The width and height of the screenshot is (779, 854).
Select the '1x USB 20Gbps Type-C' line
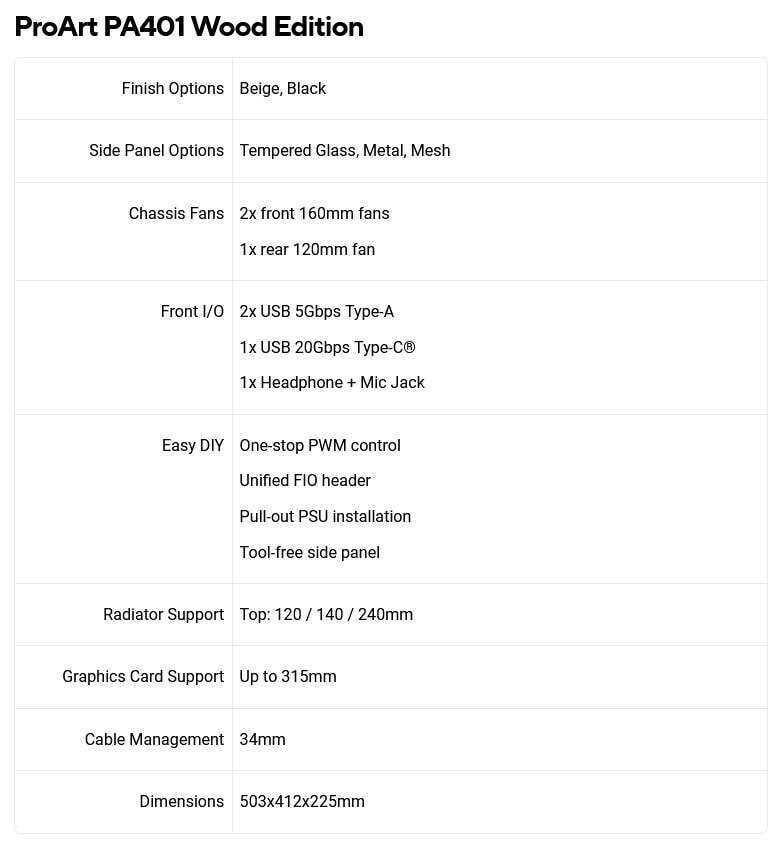click(x=327, y=348)
